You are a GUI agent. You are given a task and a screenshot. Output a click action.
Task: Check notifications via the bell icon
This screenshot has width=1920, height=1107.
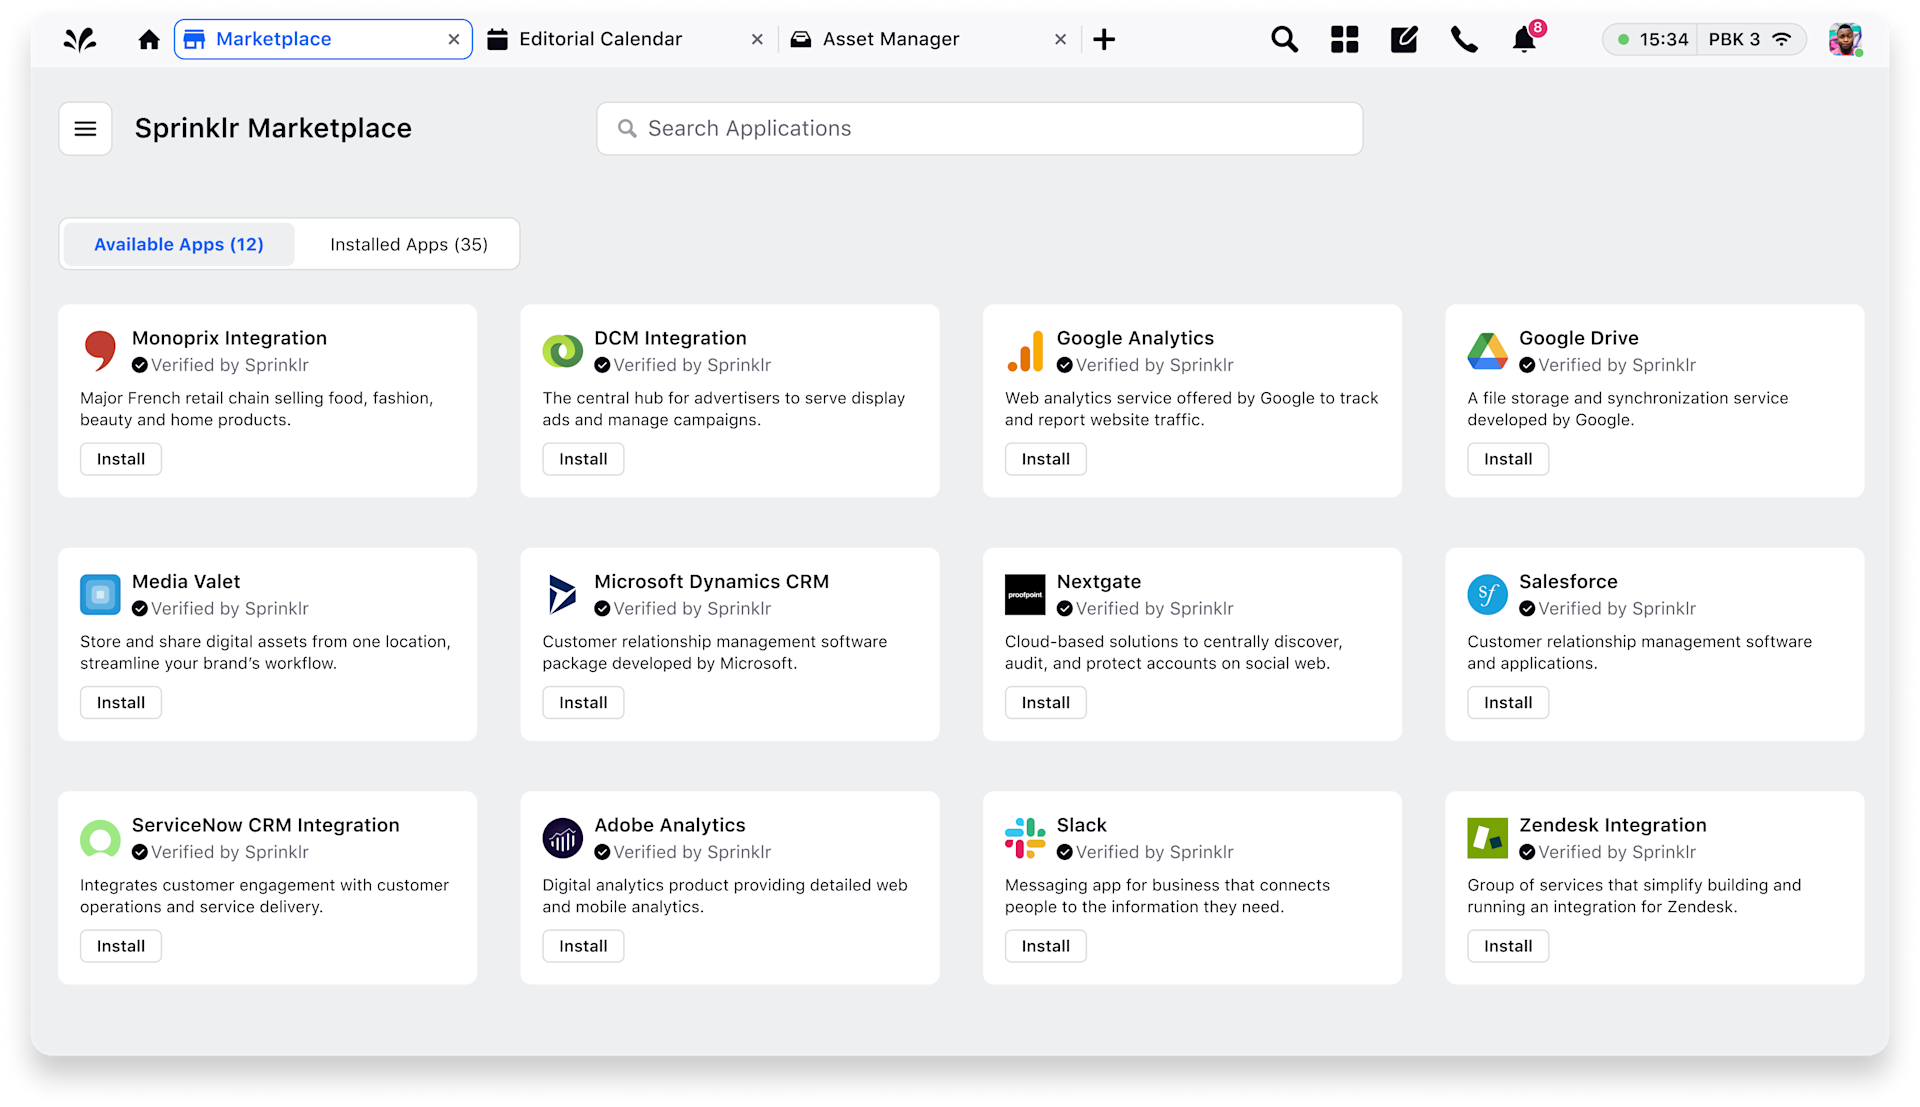[1523, 40]
